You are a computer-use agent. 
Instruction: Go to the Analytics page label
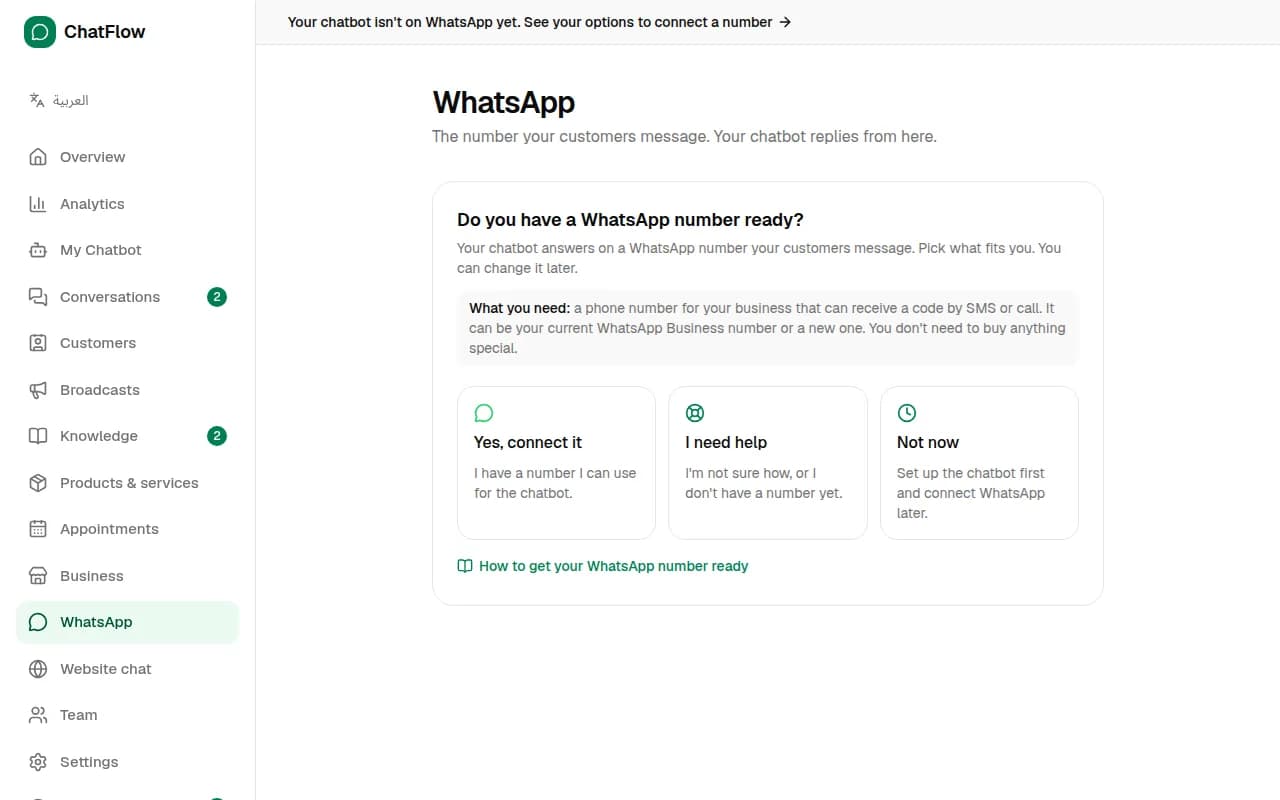point(92,204)
